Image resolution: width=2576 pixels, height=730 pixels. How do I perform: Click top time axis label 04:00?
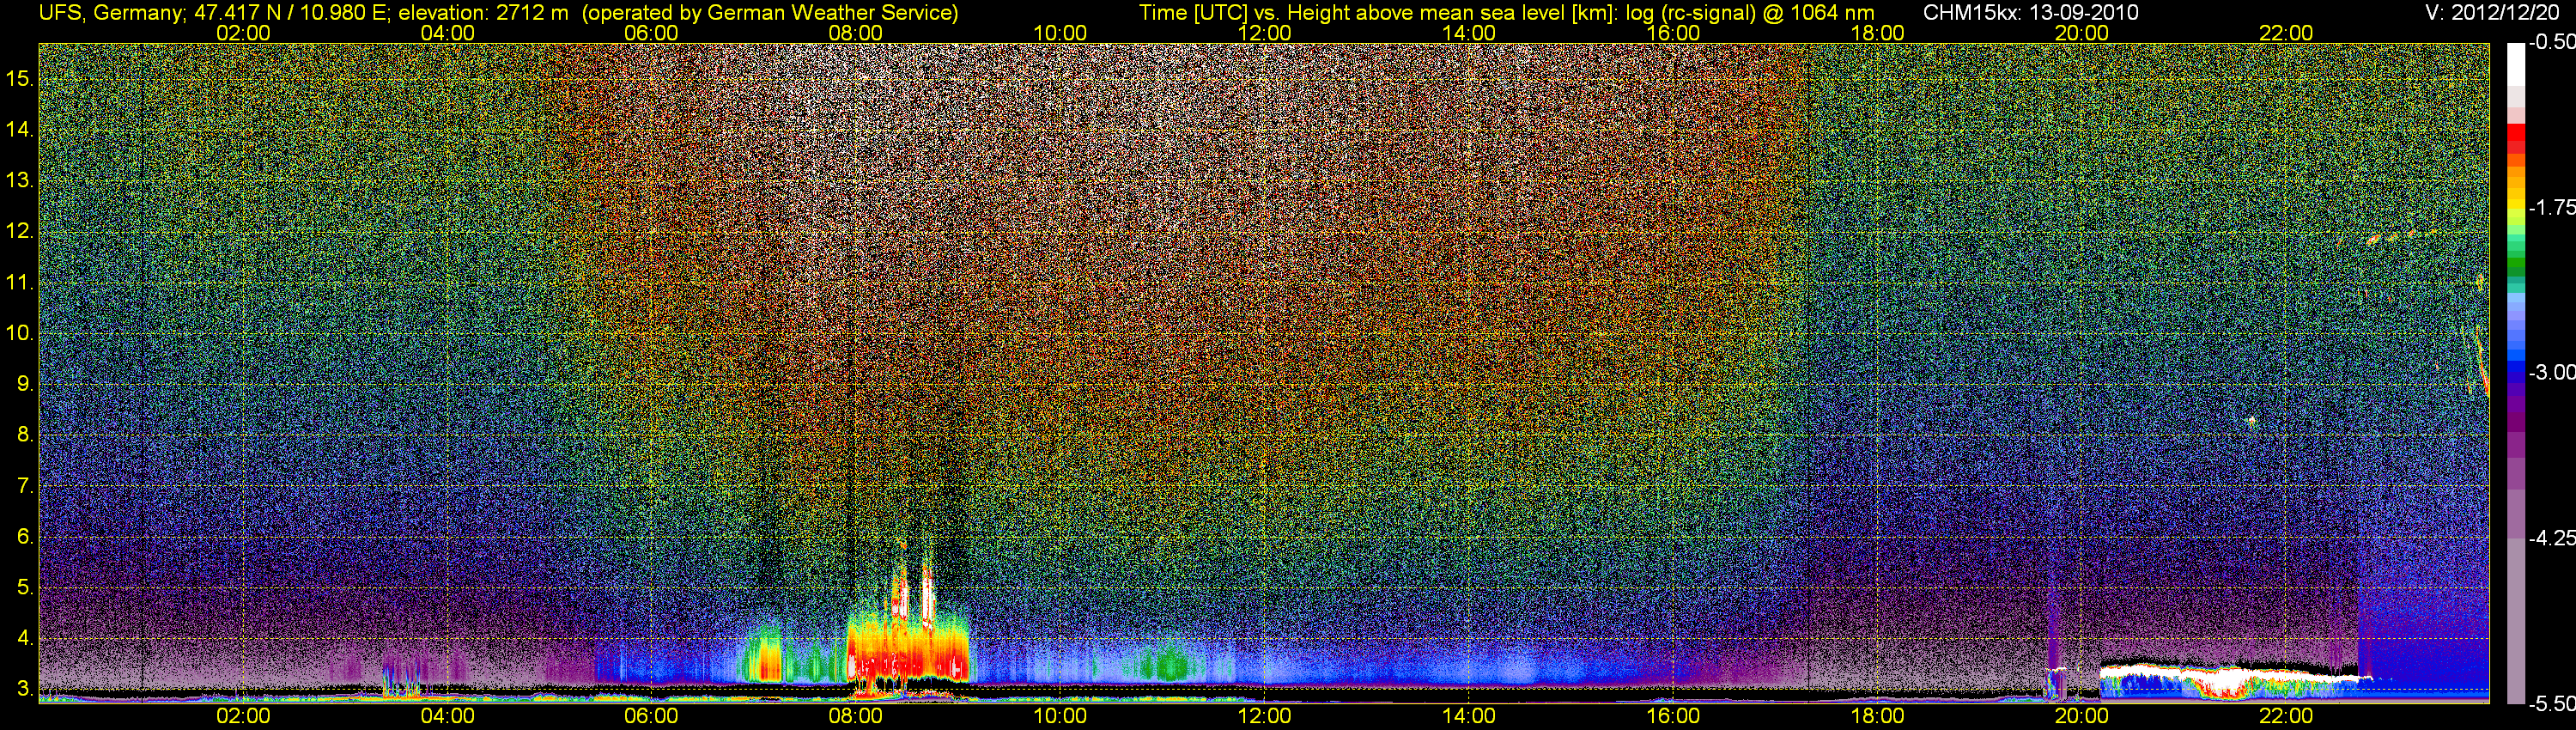pos(447,33)
